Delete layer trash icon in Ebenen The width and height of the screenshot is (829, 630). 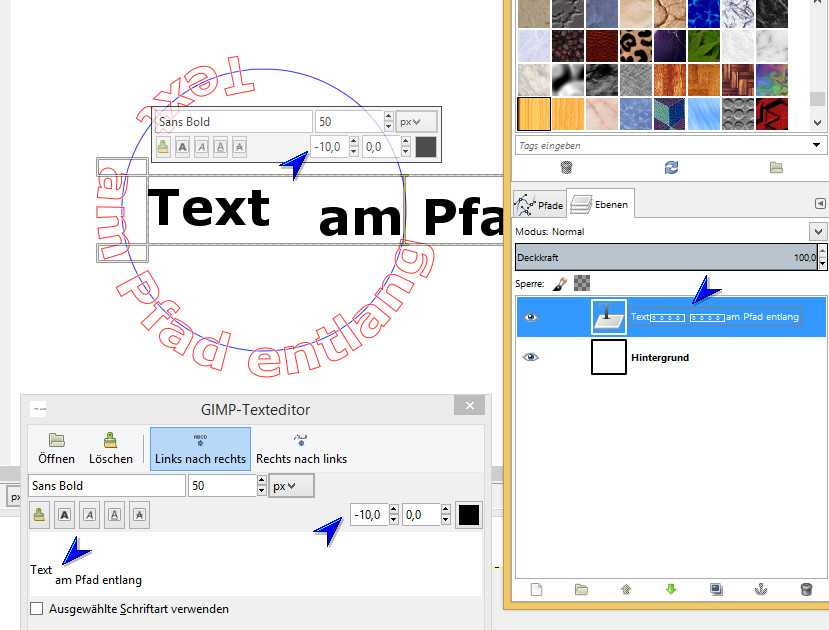click(806, 589)
